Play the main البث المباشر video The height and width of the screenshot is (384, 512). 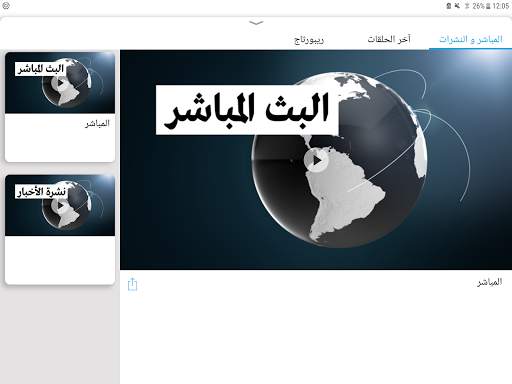(316, 161)
